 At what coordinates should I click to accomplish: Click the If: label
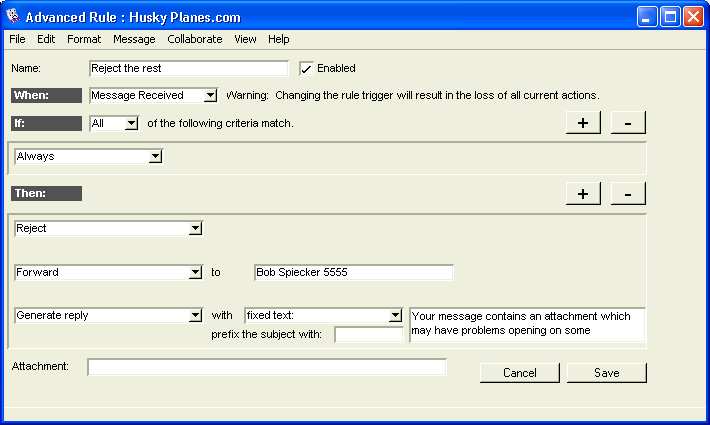(x=46, y=124)
